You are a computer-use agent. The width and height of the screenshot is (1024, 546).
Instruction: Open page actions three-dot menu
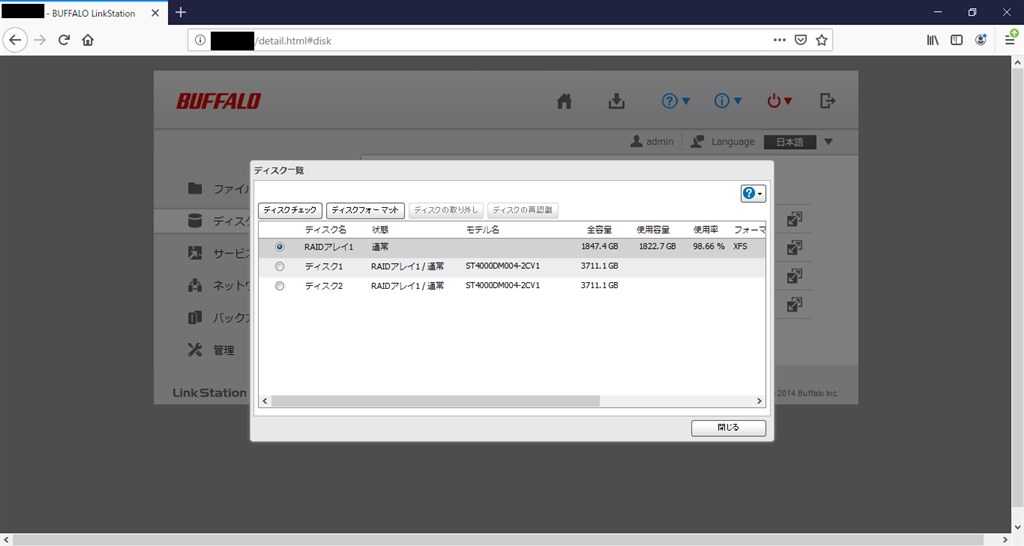(x=779, y=40)
